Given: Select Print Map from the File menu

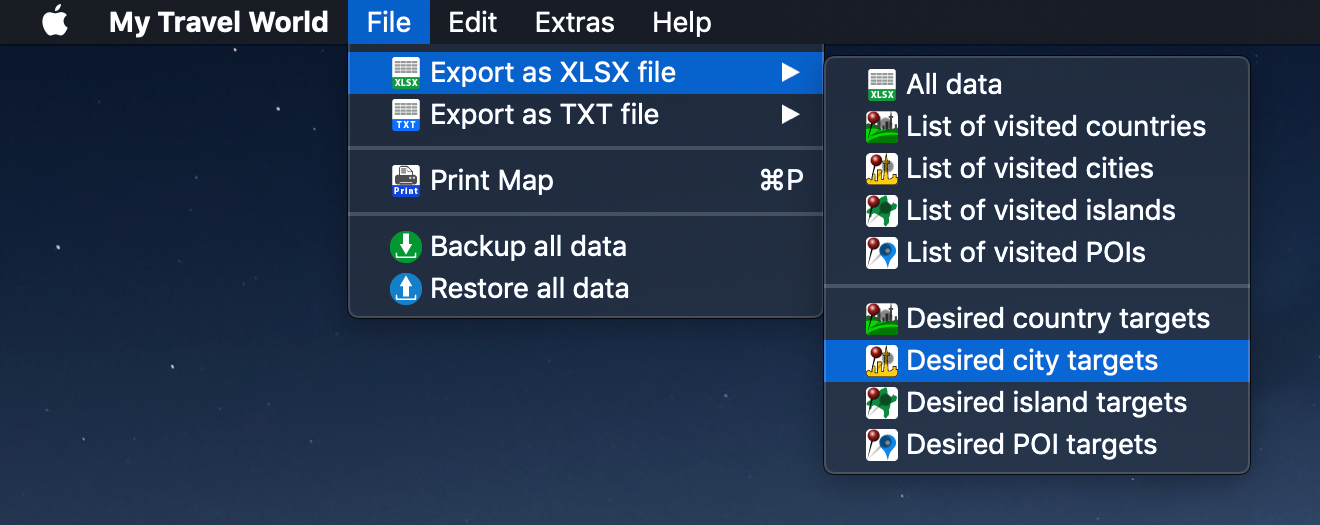Looking at the screenshot, I should click(x=585, y=181).
